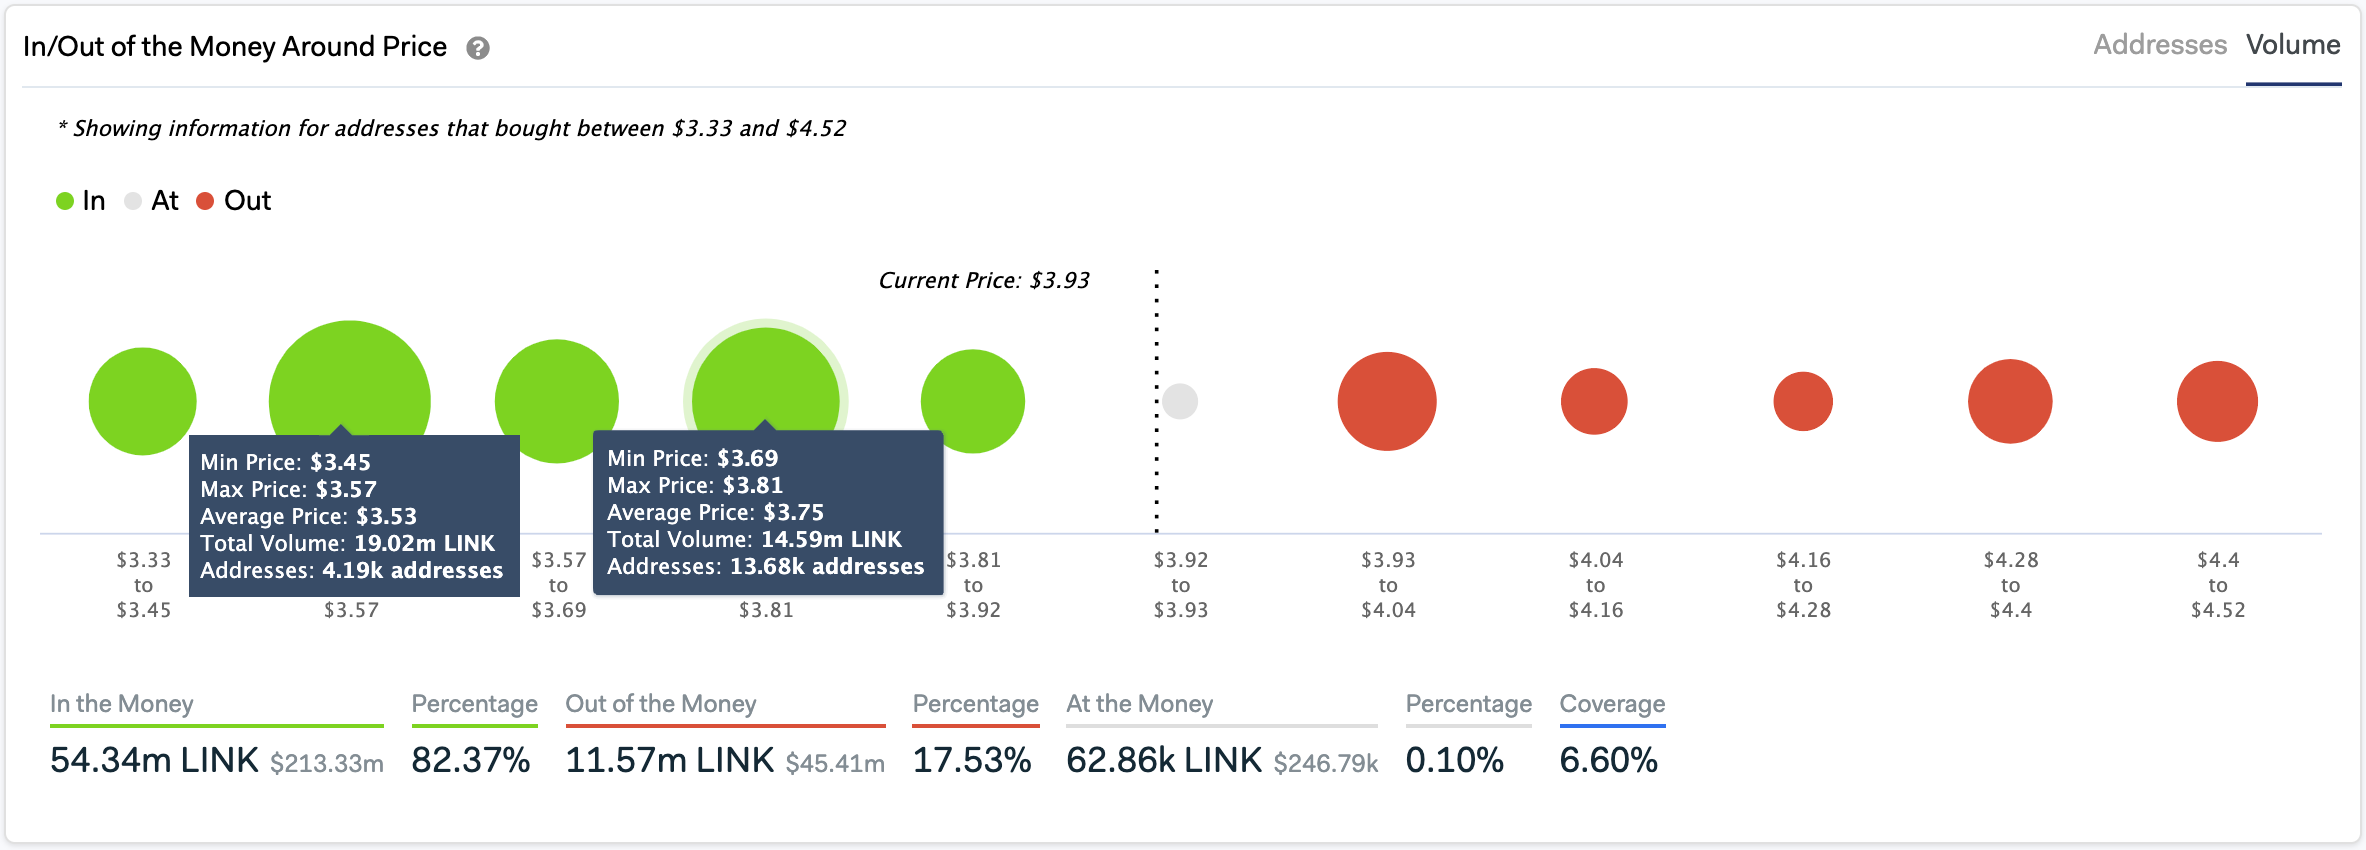Switch to the Addresses tab

click(2160, 45)
